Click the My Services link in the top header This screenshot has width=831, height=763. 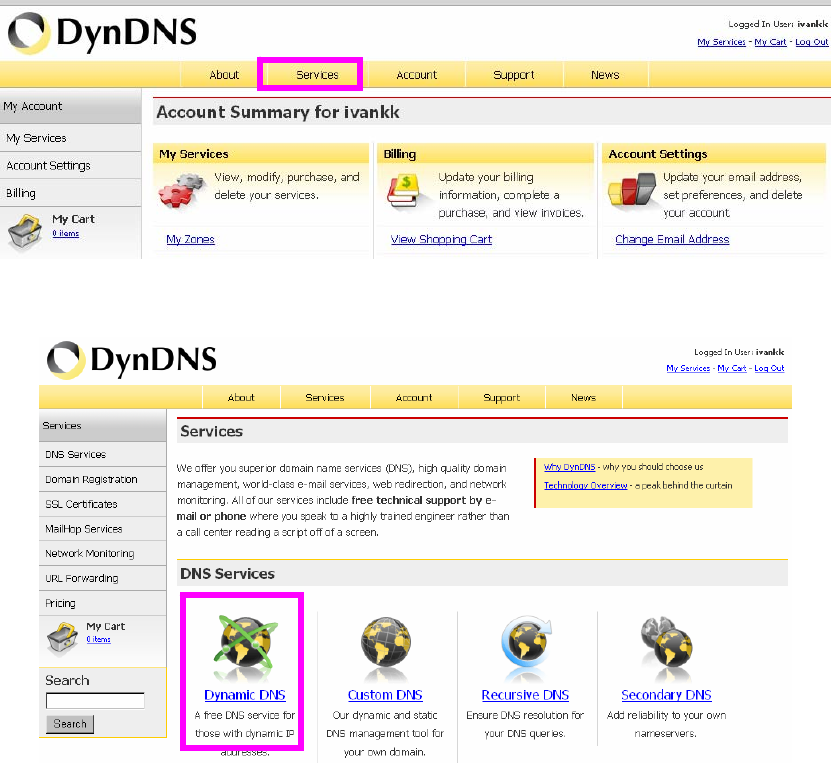point(721,42)
